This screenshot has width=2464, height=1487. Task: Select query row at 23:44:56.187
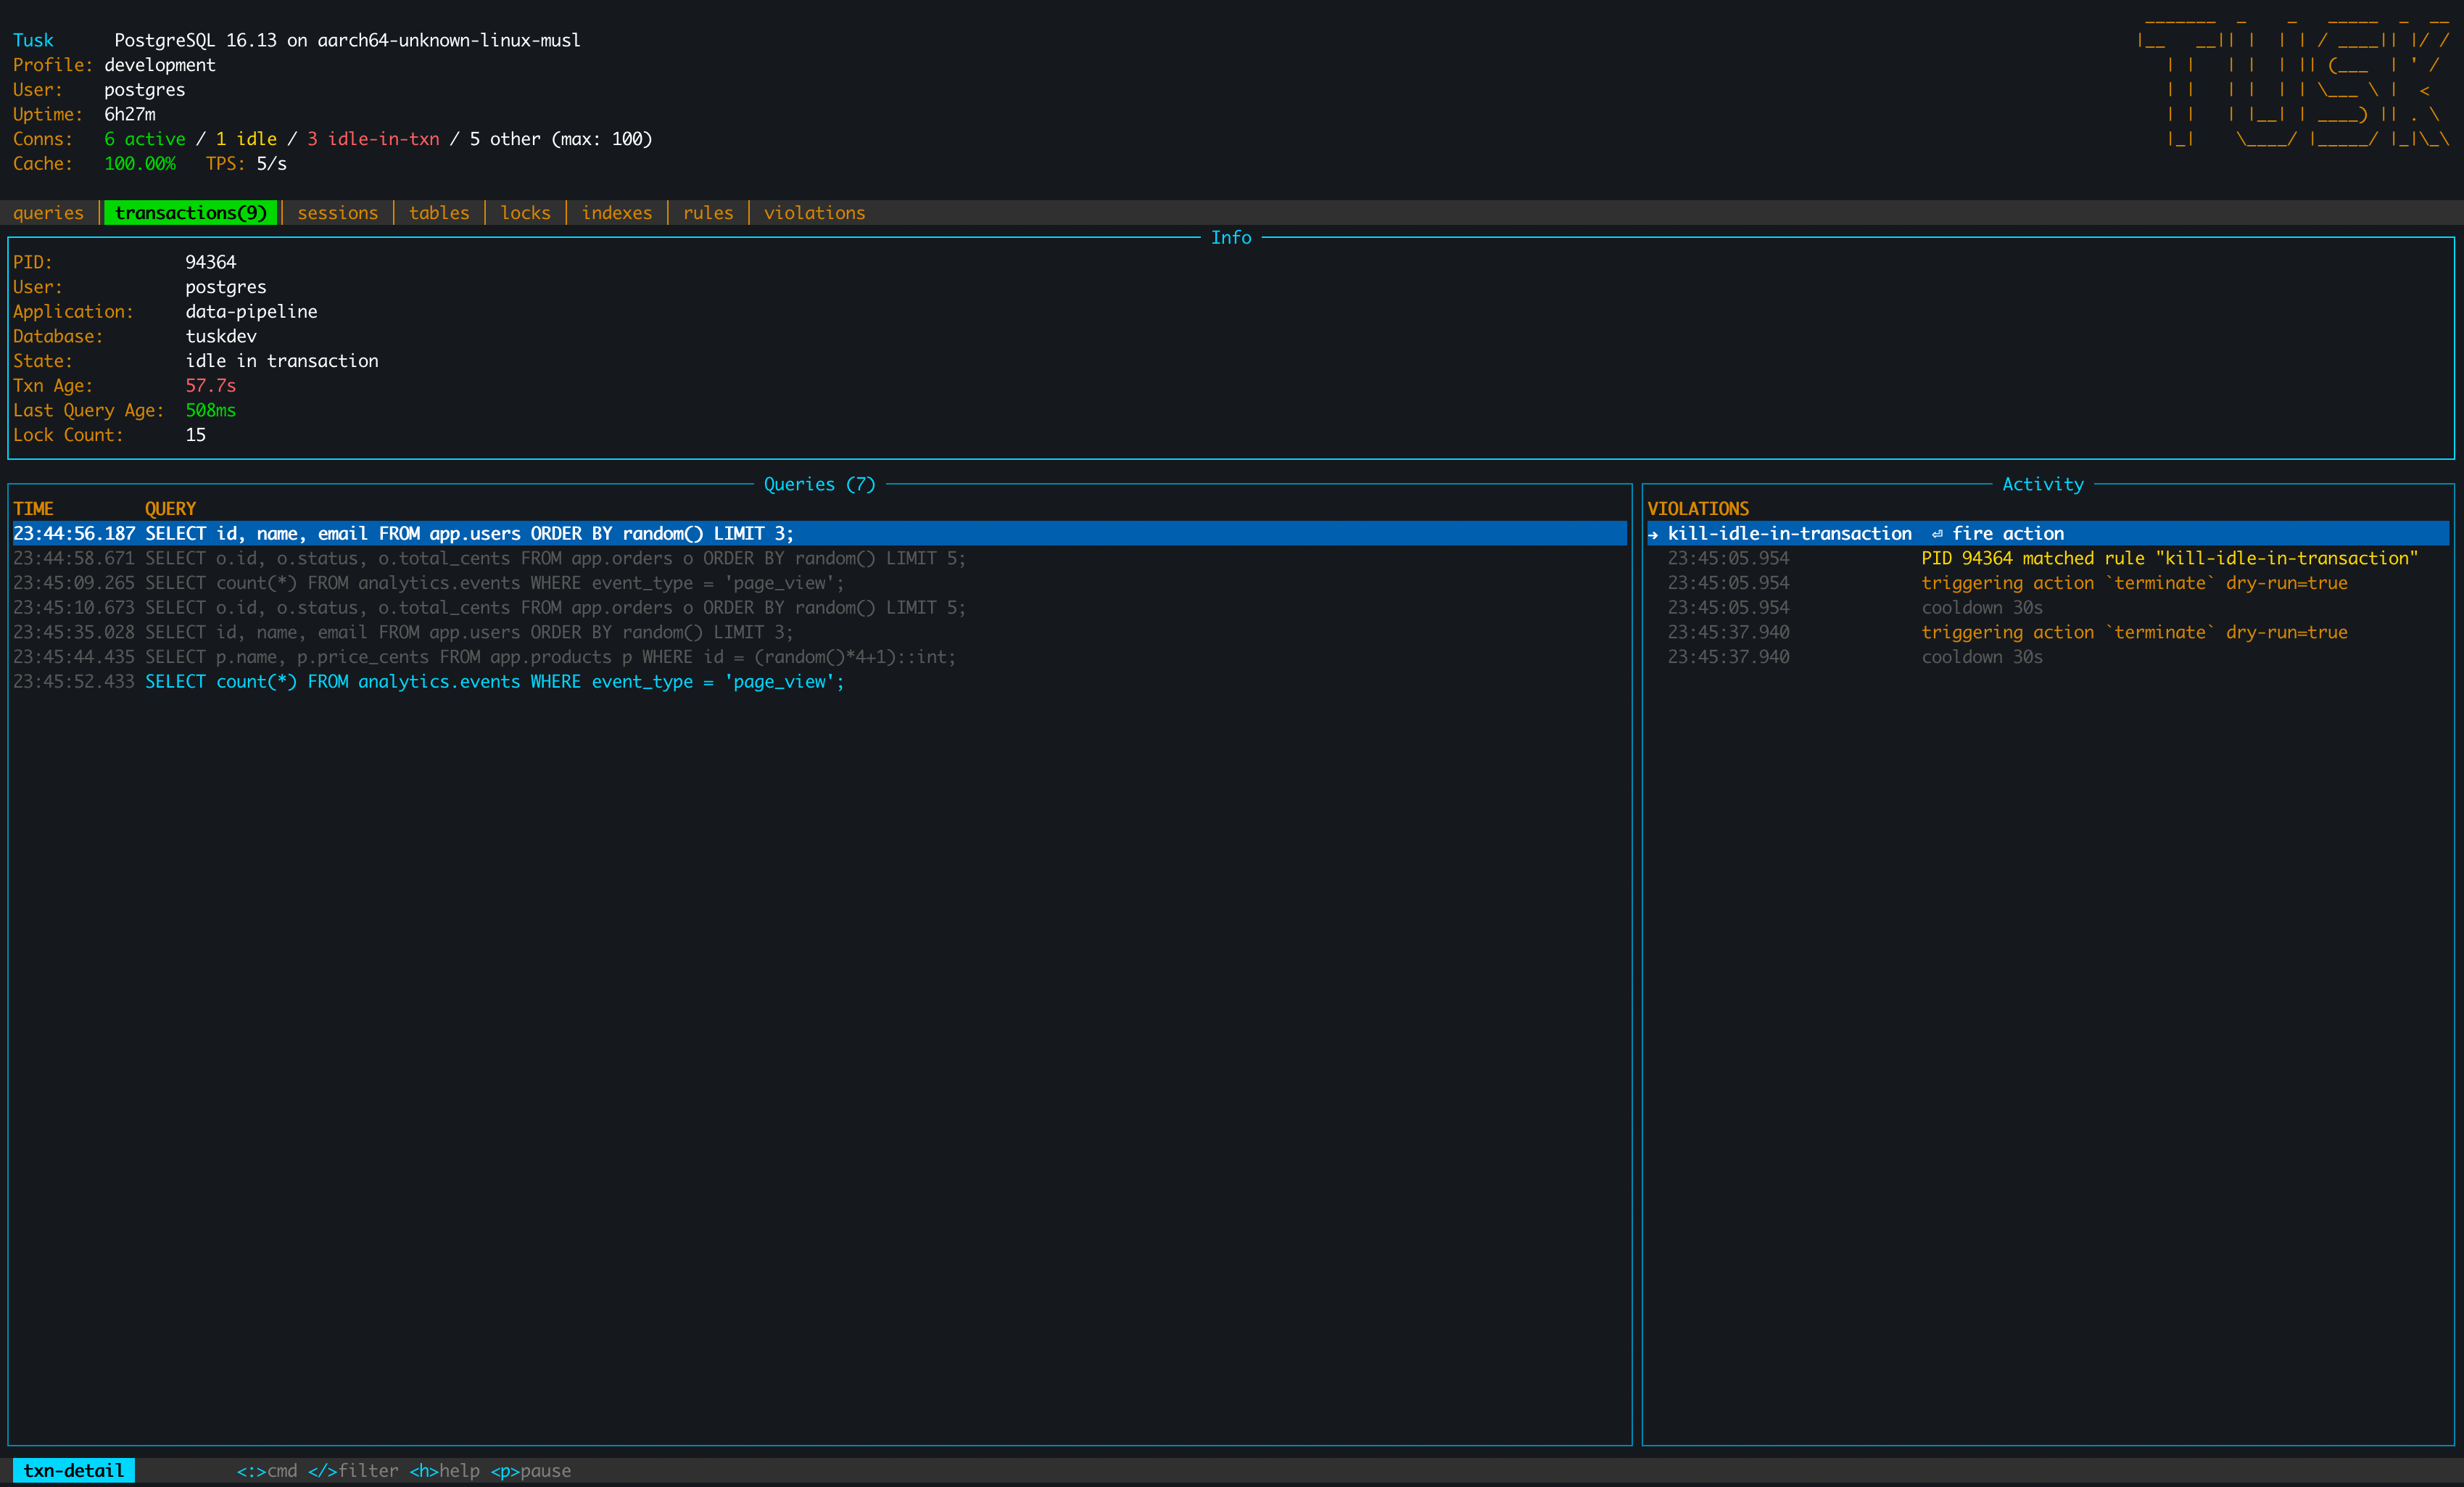click(x=819, y=534)
